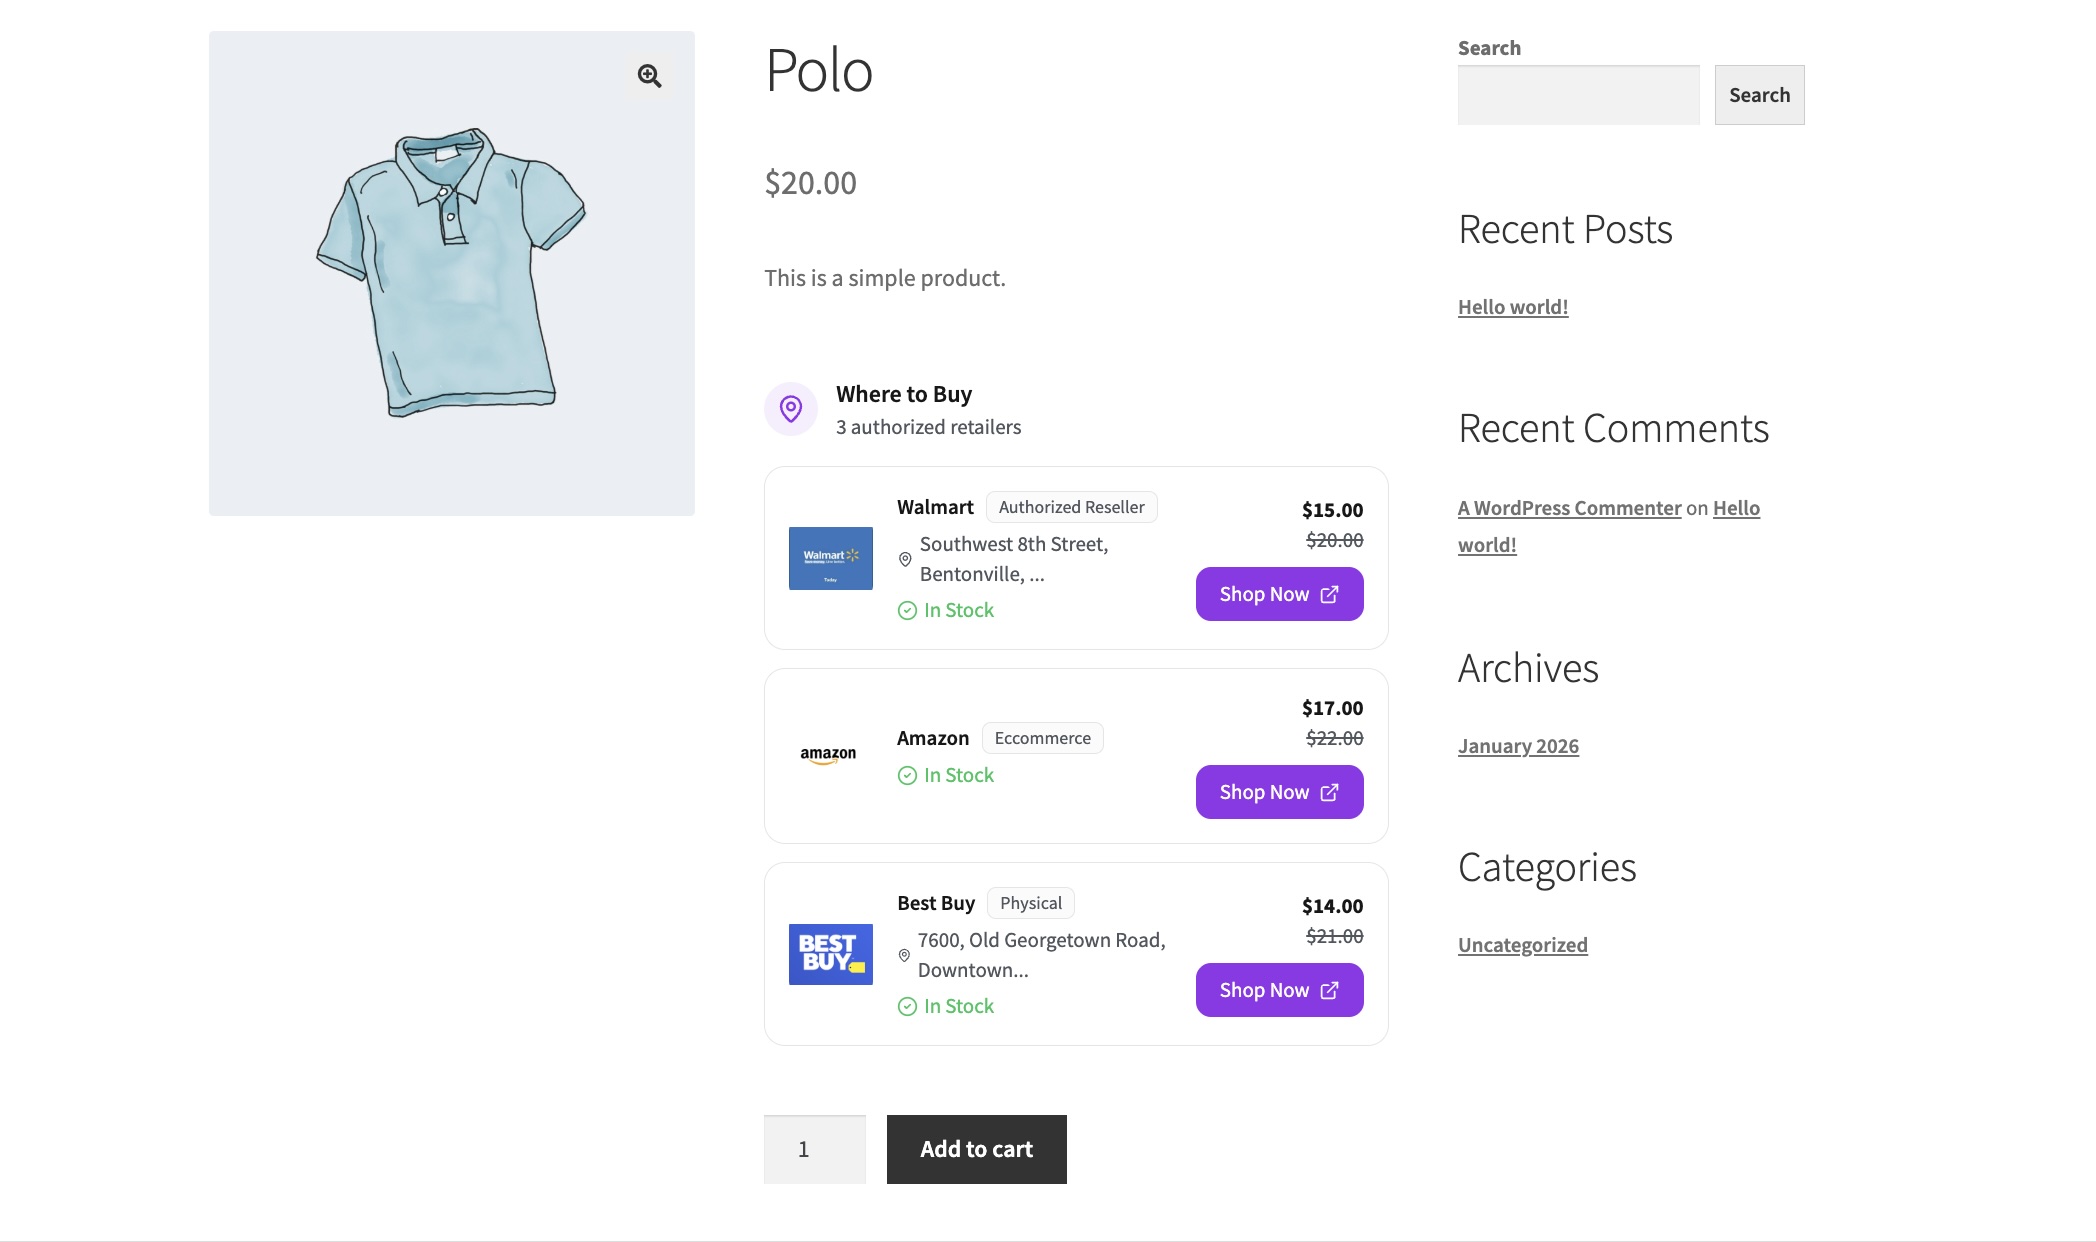Click the Eccommerce badge next to Amazon
This screenshot has height=1242, width=2096.
pyautogui.click(x=1042, y=738)
